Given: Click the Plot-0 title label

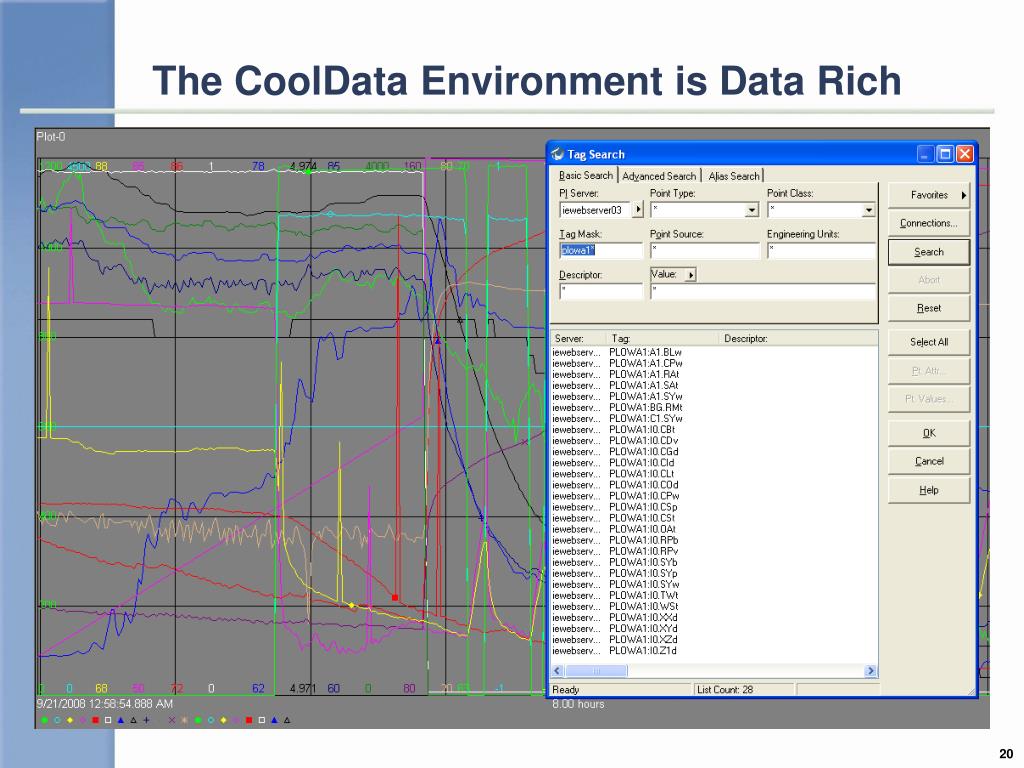Looking at the screenshot, I should click(x=50, y=136).
